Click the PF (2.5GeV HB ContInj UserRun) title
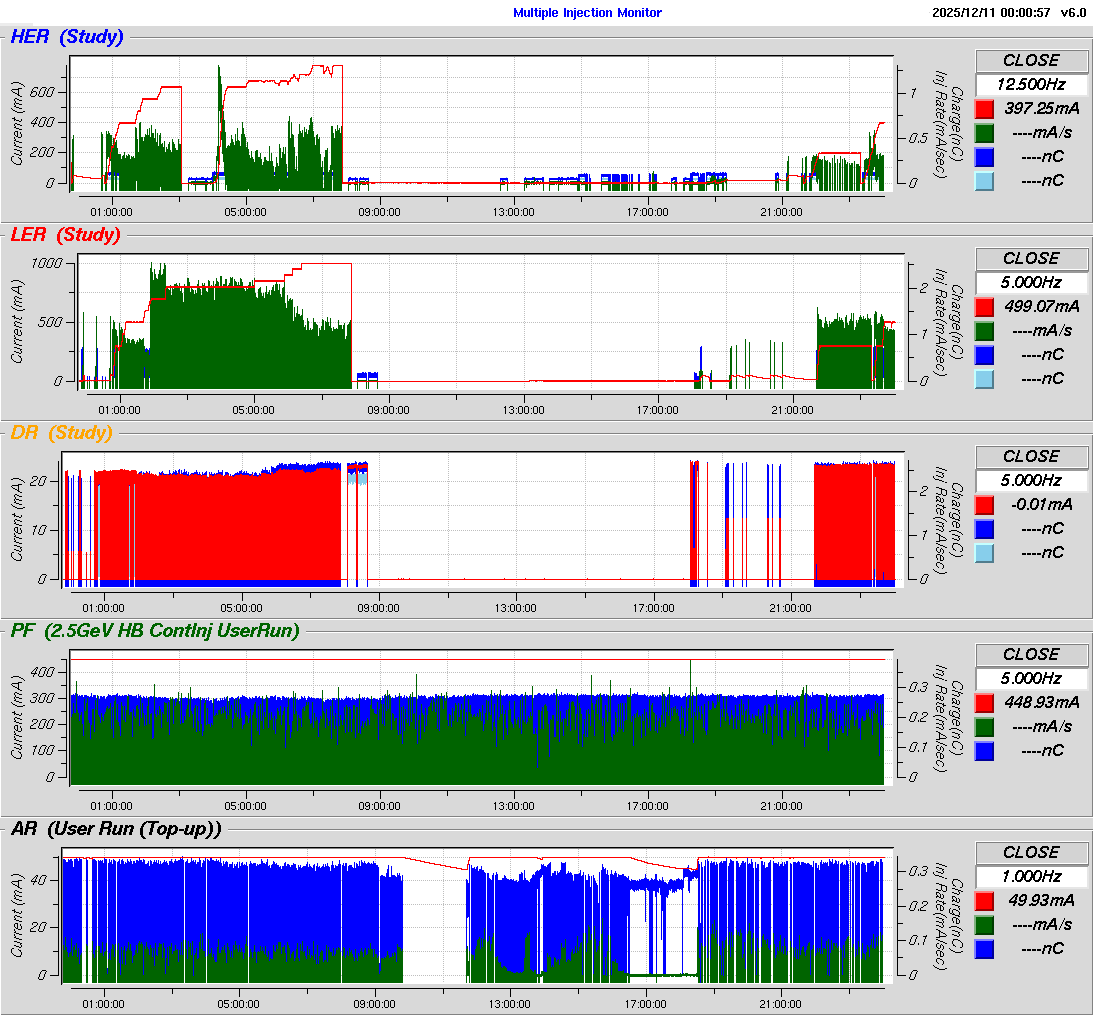Viewport: 1093px width, 1015px height. tap(154, 630)
